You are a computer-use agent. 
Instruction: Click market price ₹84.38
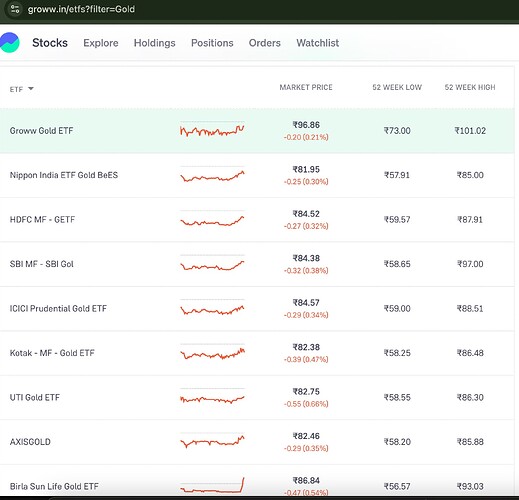[306, 258]
